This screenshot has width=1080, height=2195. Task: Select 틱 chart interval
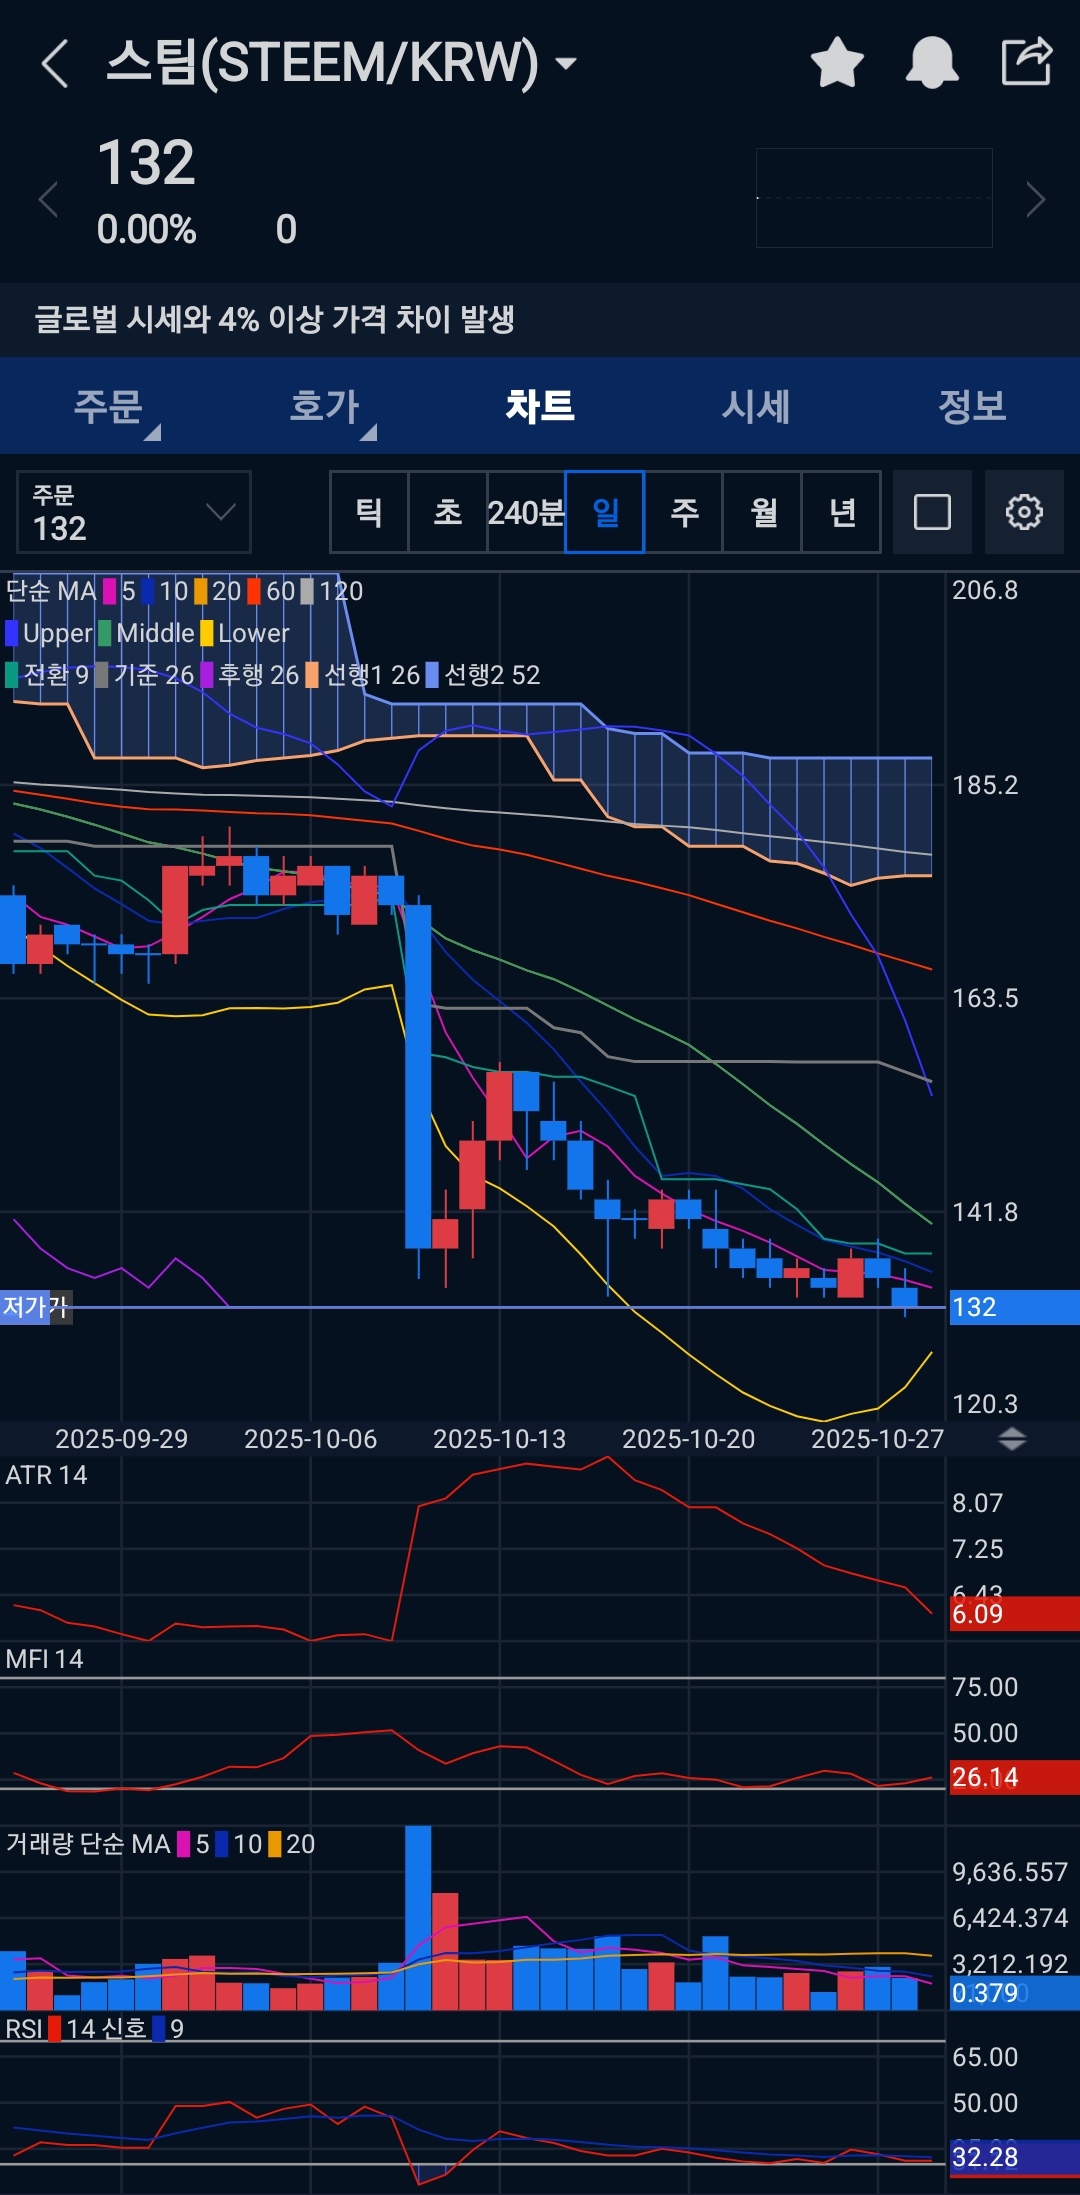point(369,512)
